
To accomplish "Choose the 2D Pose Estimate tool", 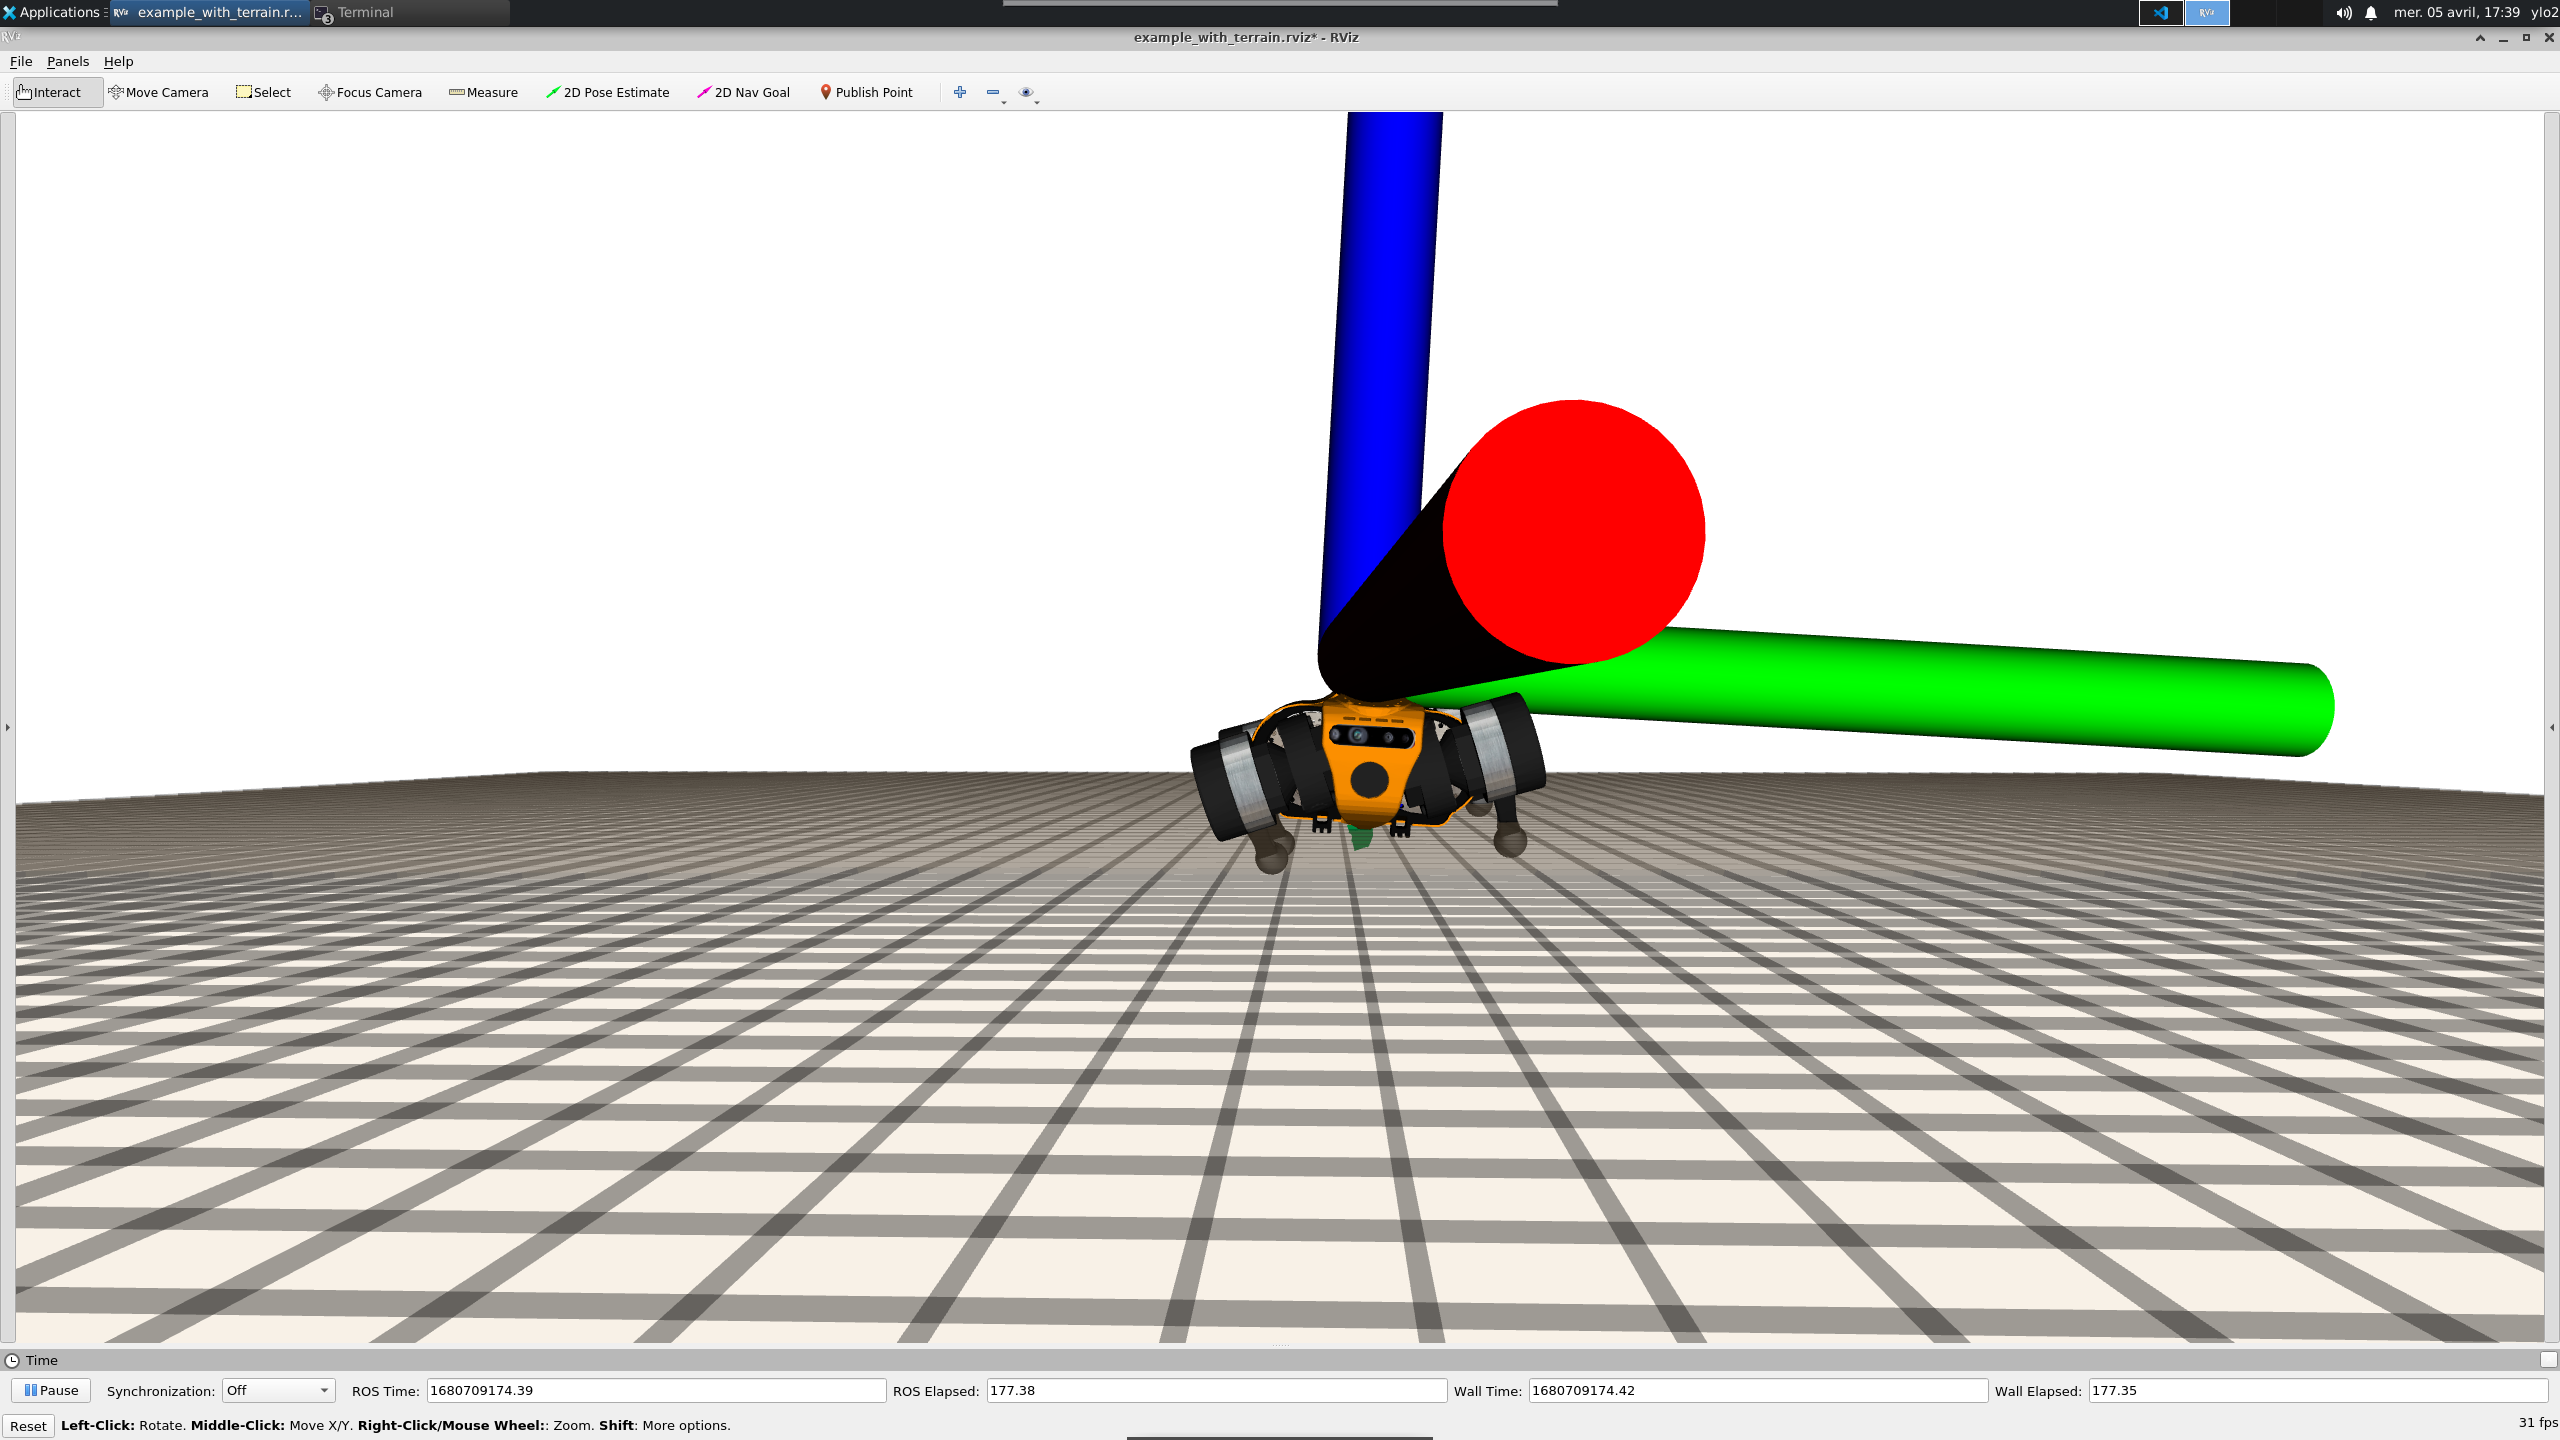I will click(x=608, y=92).
